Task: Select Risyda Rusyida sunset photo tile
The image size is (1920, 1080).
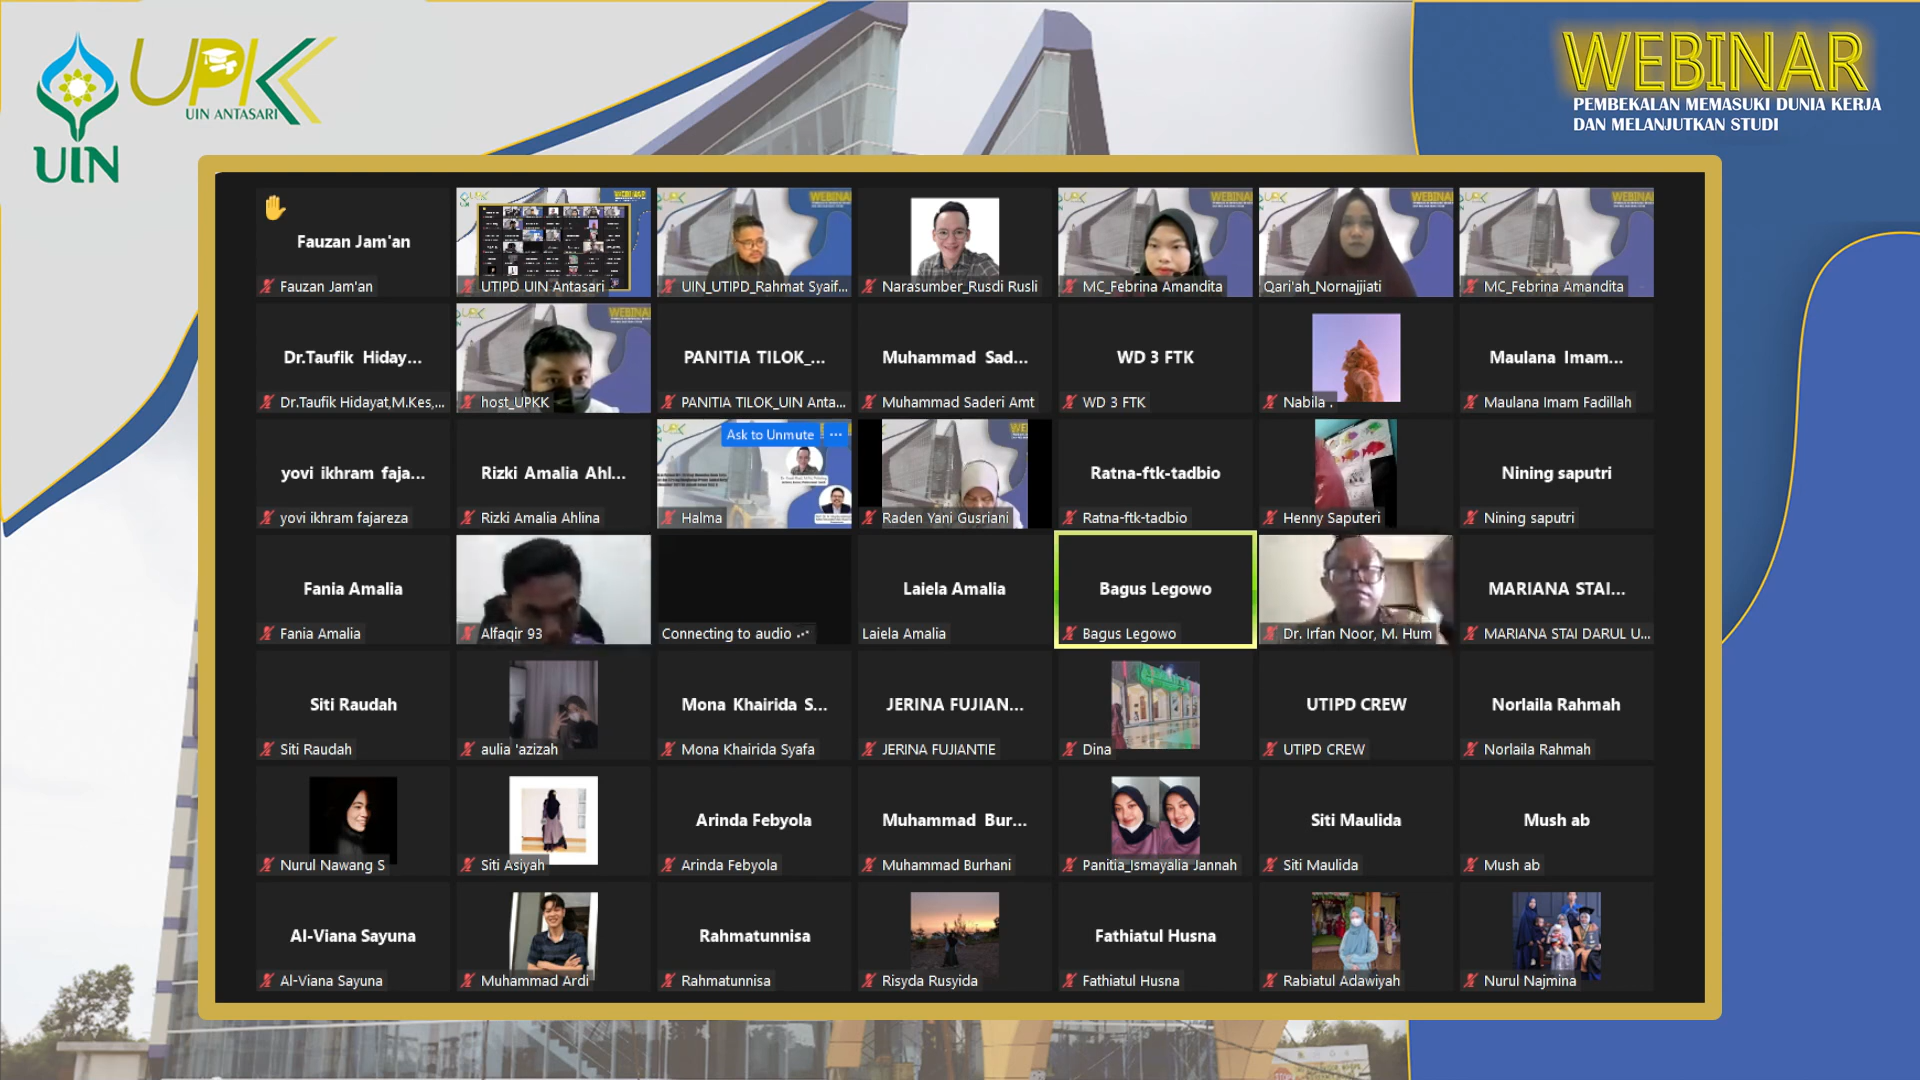Action: [x=954, y=934]
